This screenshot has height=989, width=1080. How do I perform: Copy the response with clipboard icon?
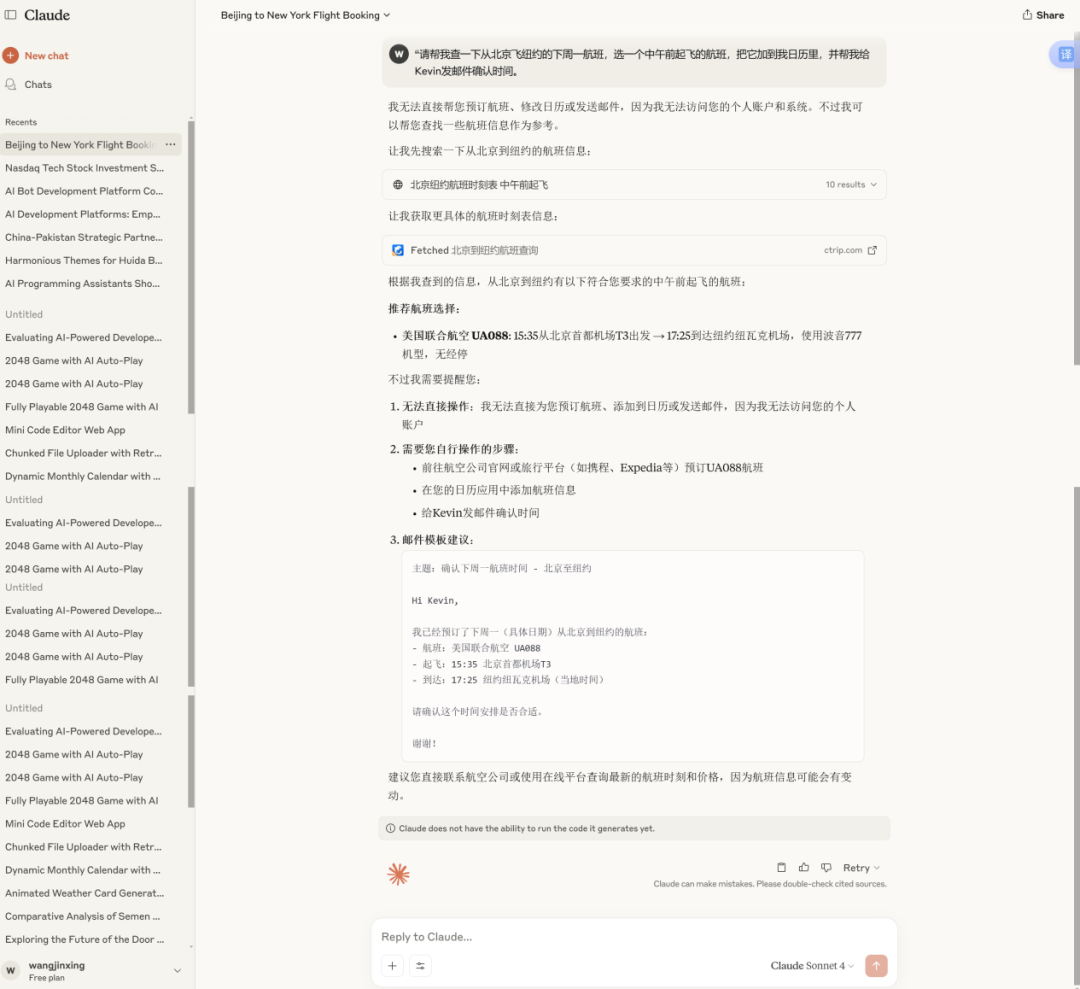[781, 868]
